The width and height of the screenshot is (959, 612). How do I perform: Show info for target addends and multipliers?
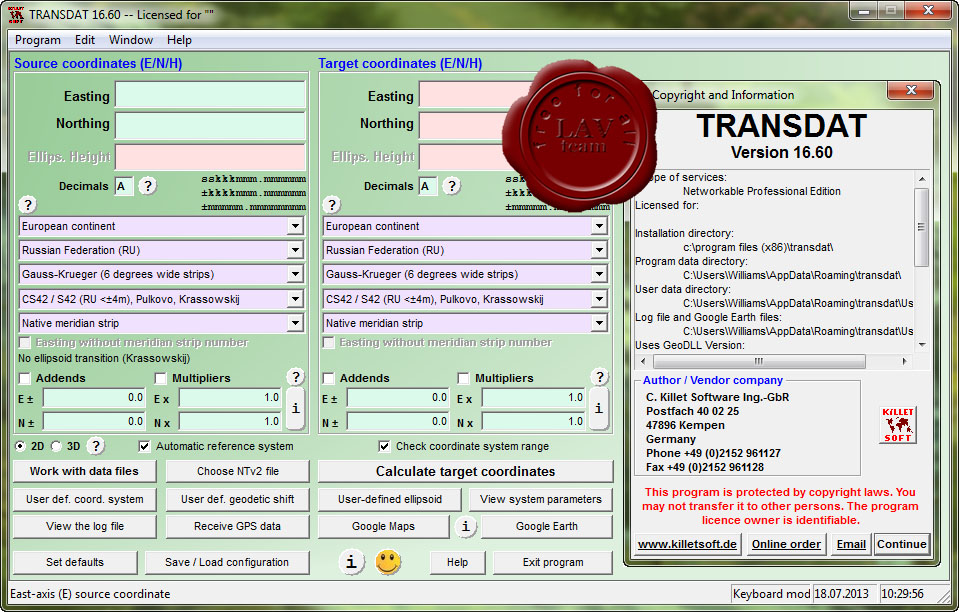pos(599,408)
